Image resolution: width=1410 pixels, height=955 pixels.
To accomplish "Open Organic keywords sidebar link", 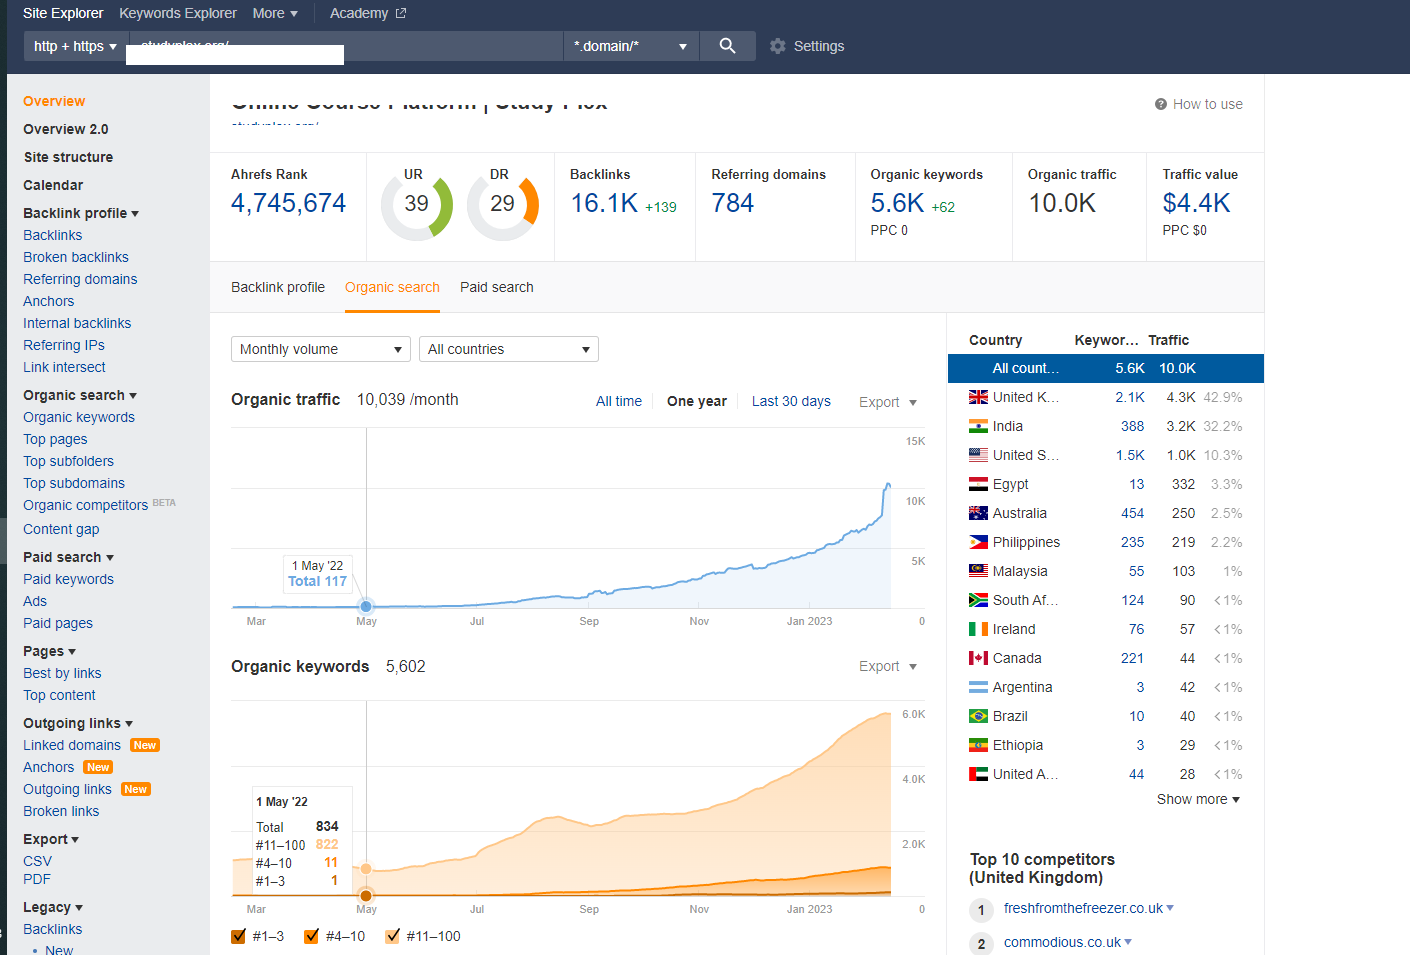I will (x=79, y=417).
